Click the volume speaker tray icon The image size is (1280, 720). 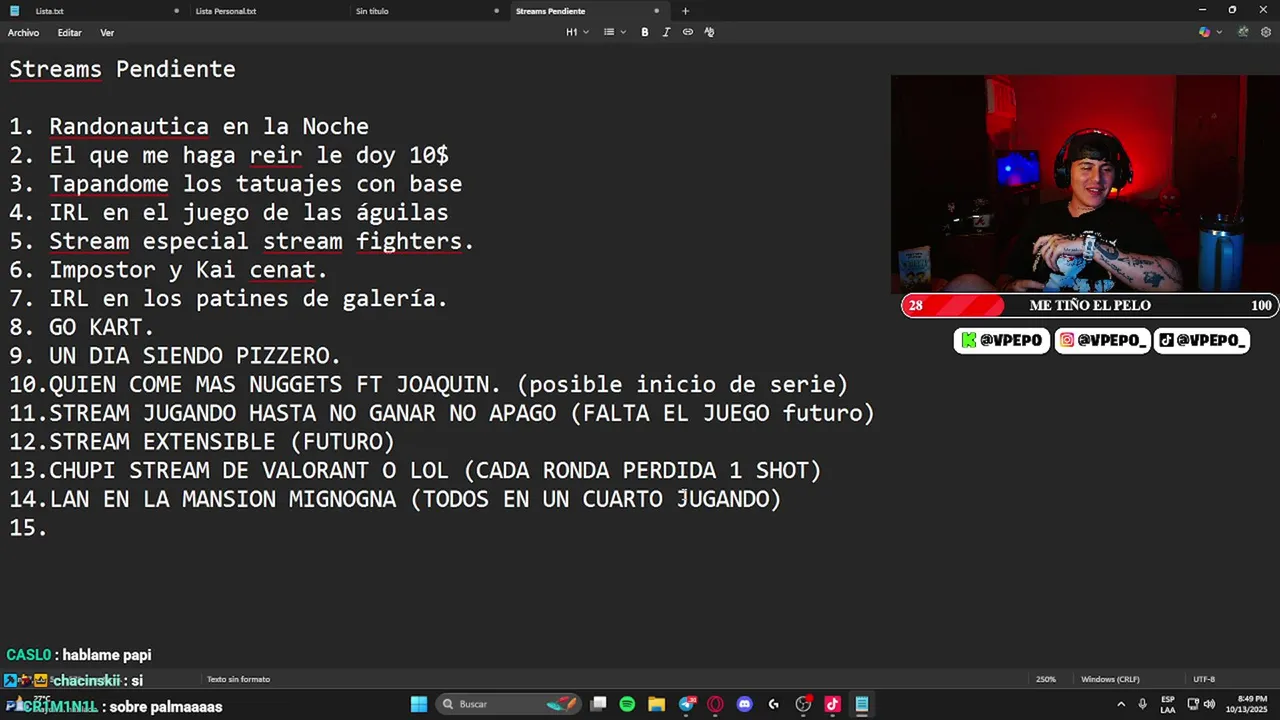click(1209, 704)
